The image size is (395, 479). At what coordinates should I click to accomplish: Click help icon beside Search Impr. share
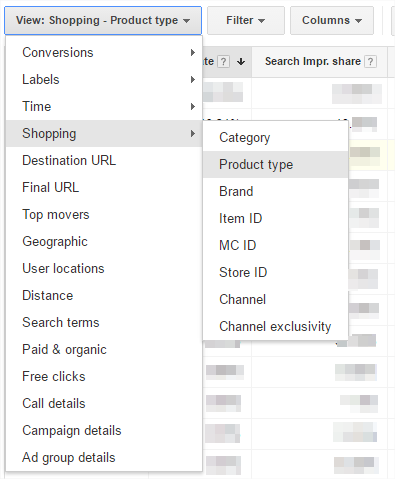click(370, 62)
